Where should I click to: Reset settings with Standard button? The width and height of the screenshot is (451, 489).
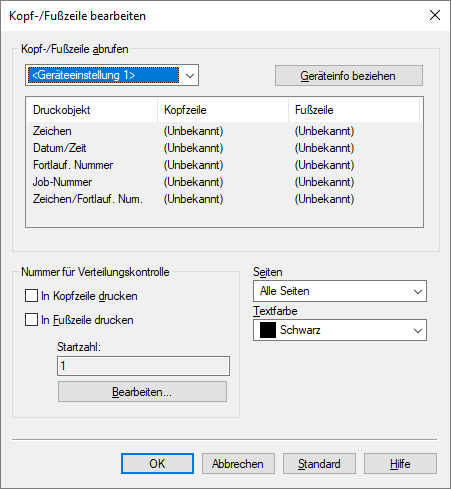click(319, 463)
